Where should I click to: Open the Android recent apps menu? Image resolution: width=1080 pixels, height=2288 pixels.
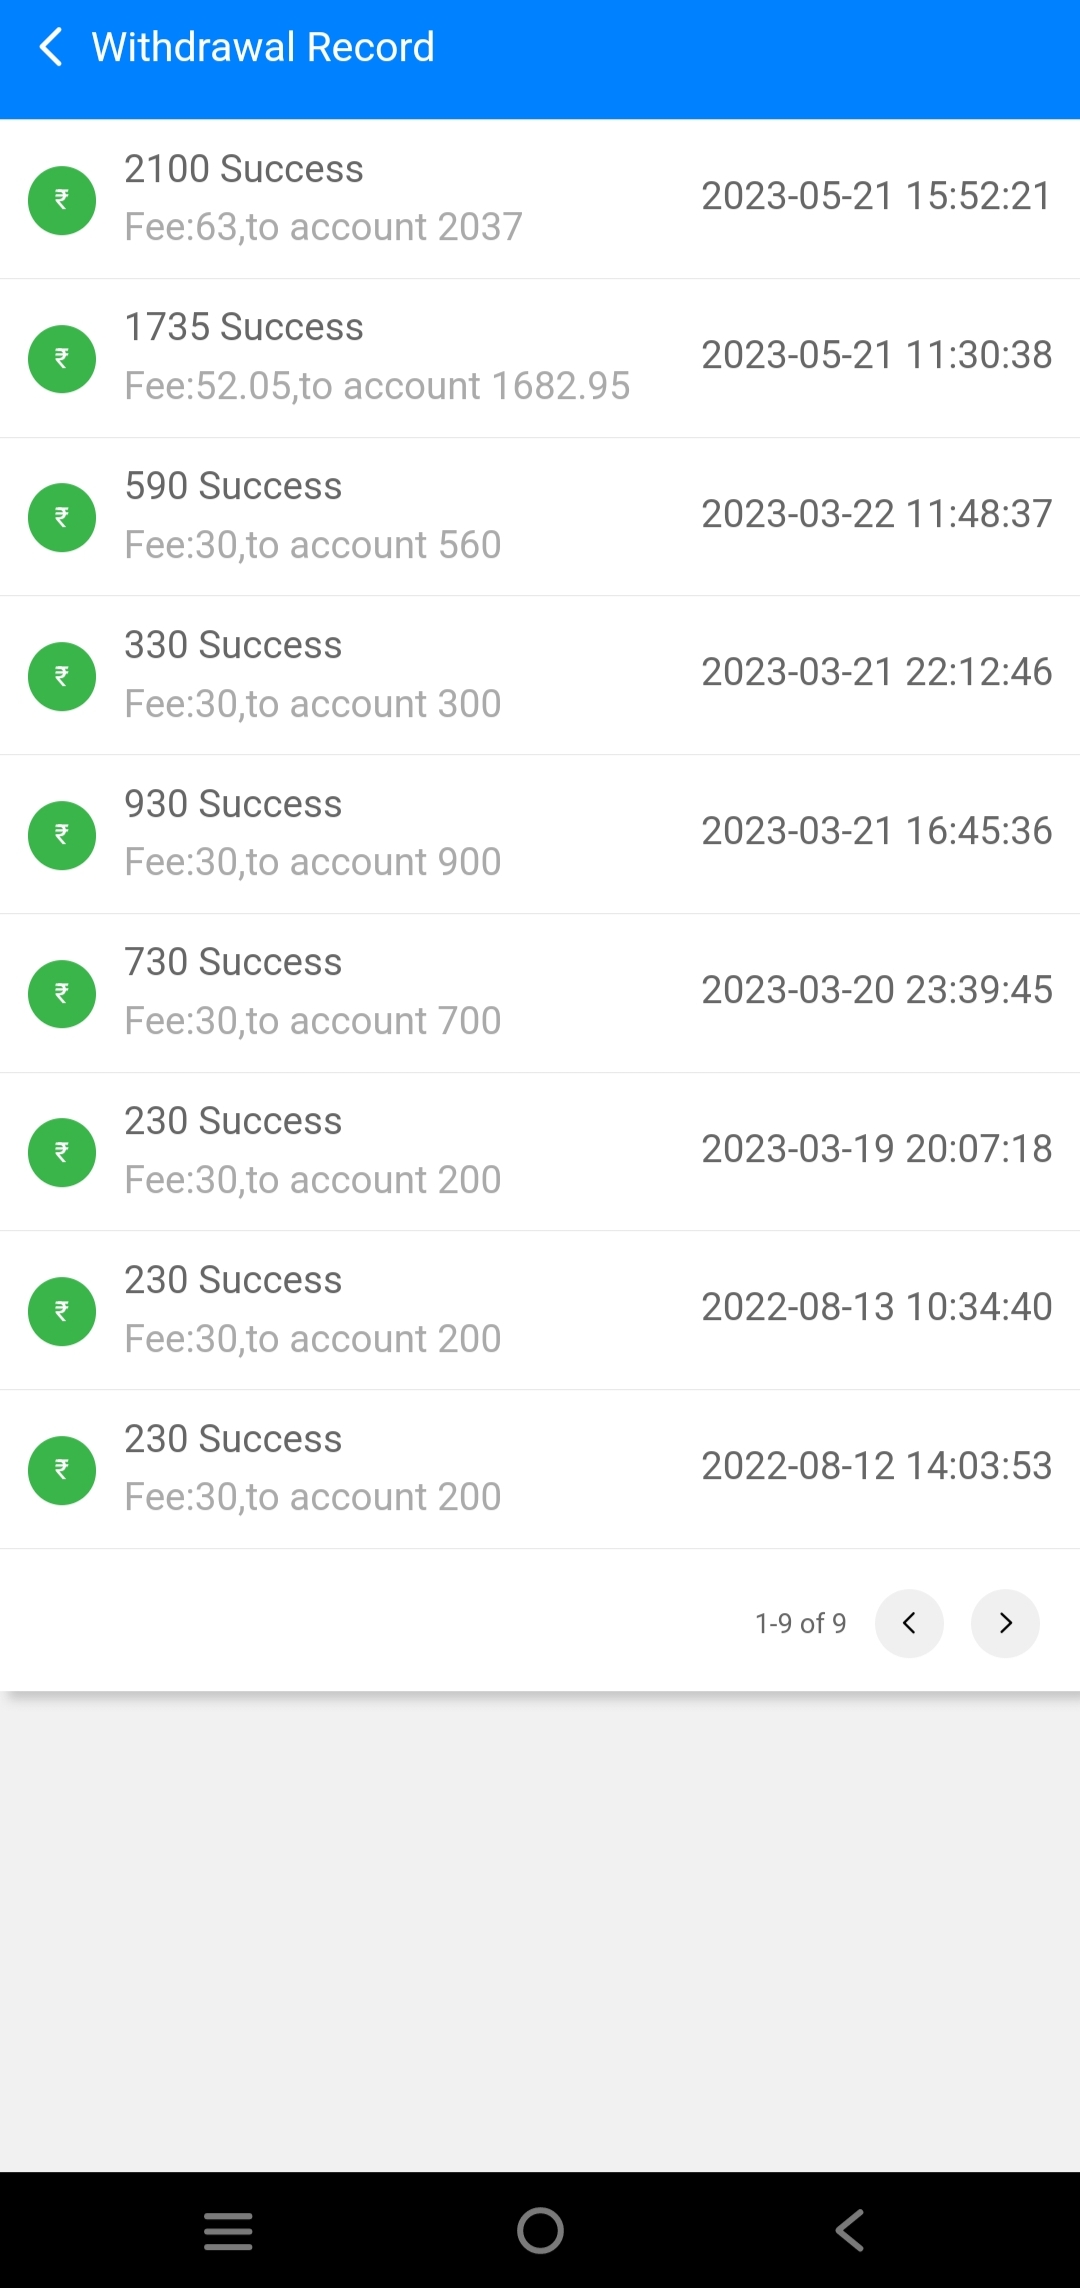coord(228,2231)
